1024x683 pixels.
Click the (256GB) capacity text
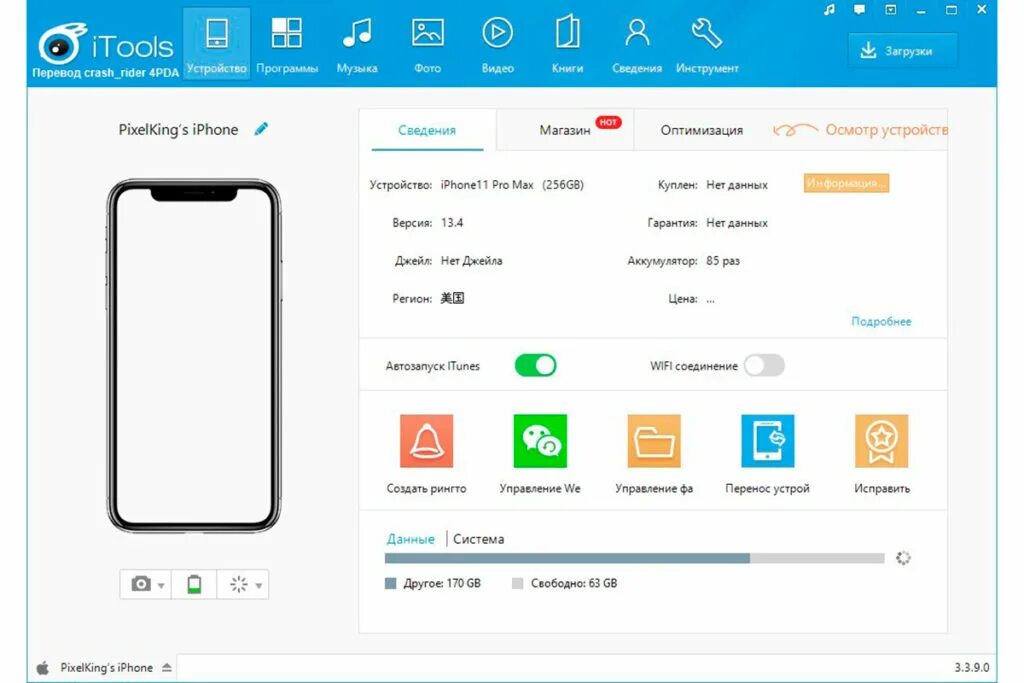coord(562,185)
